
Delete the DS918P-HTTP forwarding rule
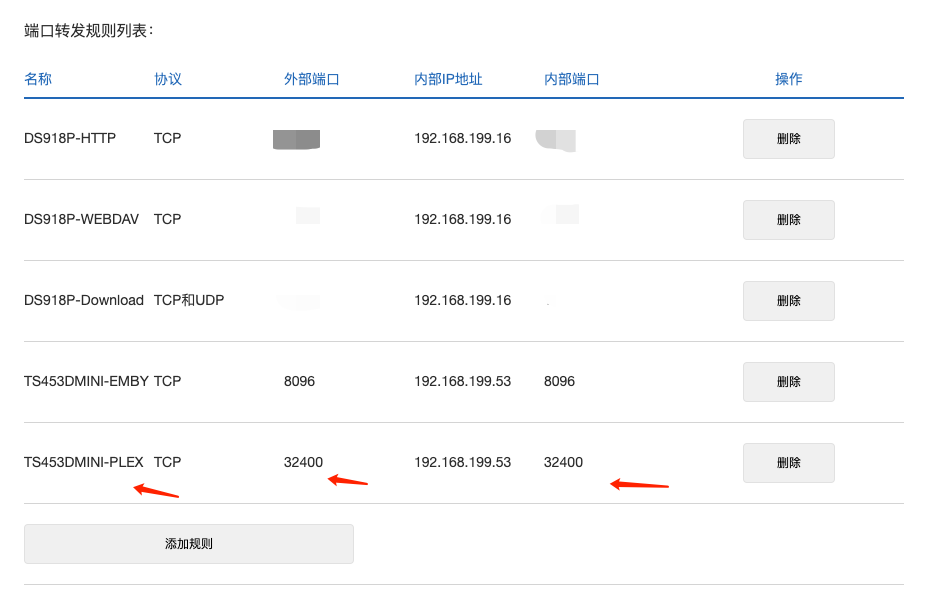(x=788, y=139)
